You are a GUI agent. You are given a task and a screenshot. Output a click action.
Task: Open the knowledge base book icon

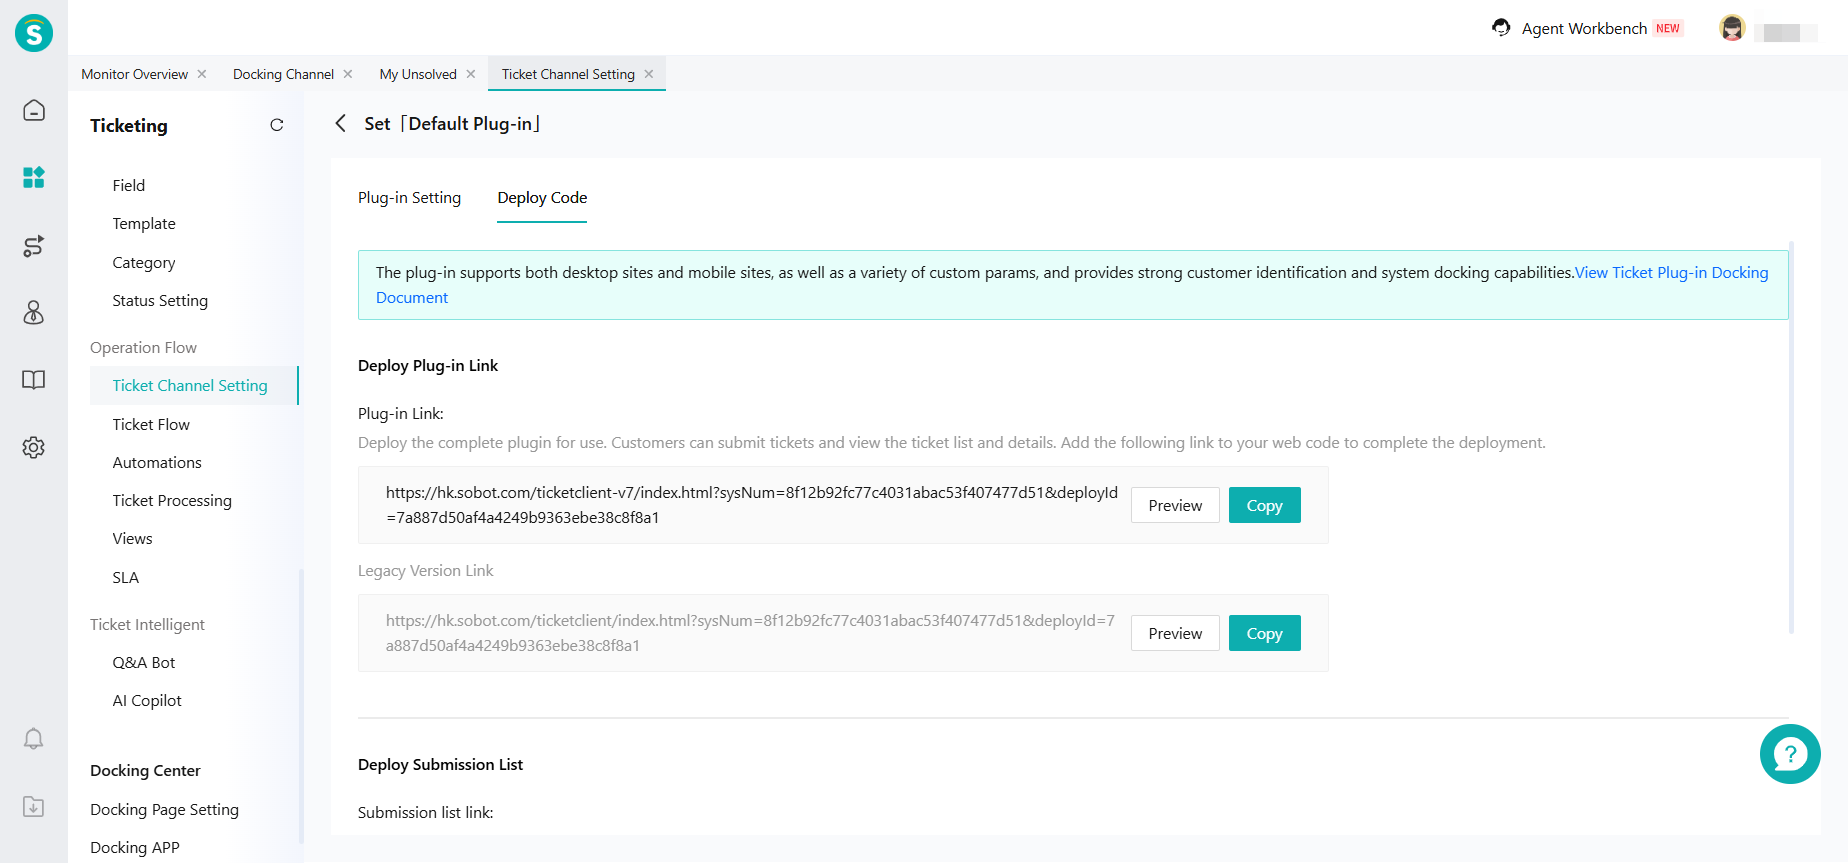pos(34,380)
